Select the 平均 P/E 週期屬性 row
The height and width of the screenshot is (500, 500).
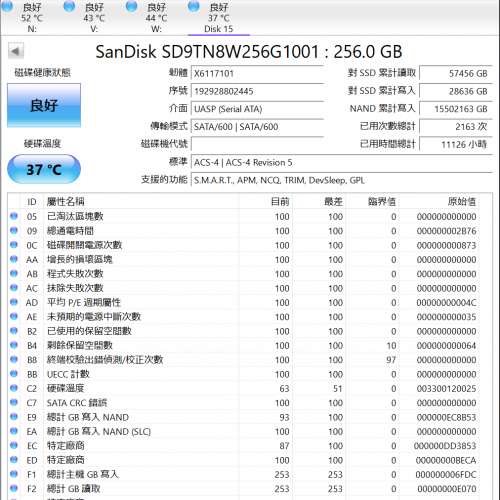[x=244, y=302]
